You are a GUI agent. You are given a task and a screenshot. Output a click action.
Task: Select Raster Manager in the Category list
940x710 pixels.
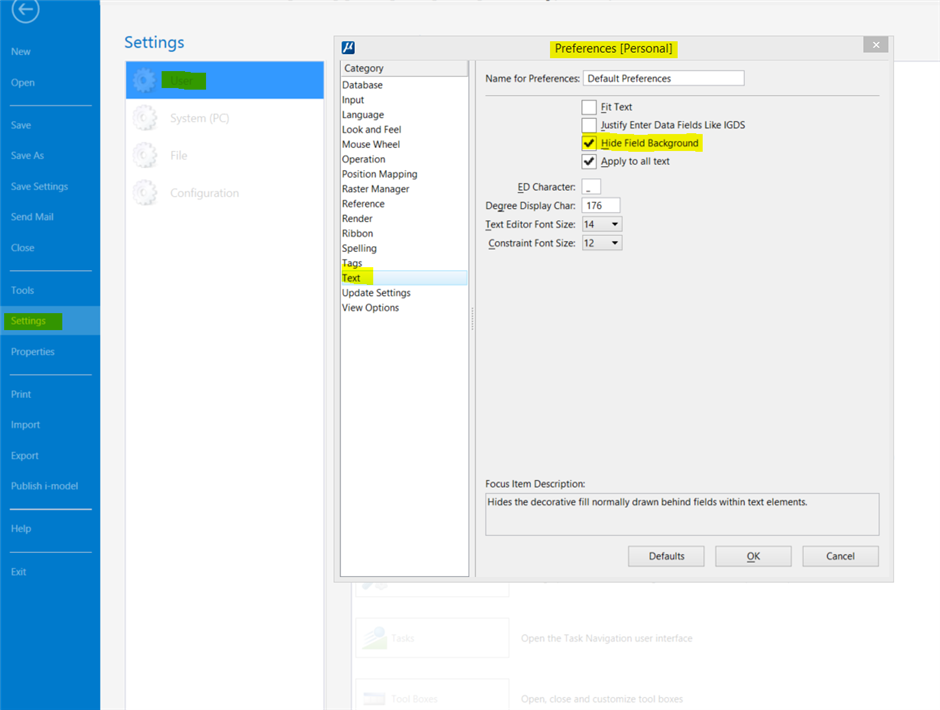375,188
